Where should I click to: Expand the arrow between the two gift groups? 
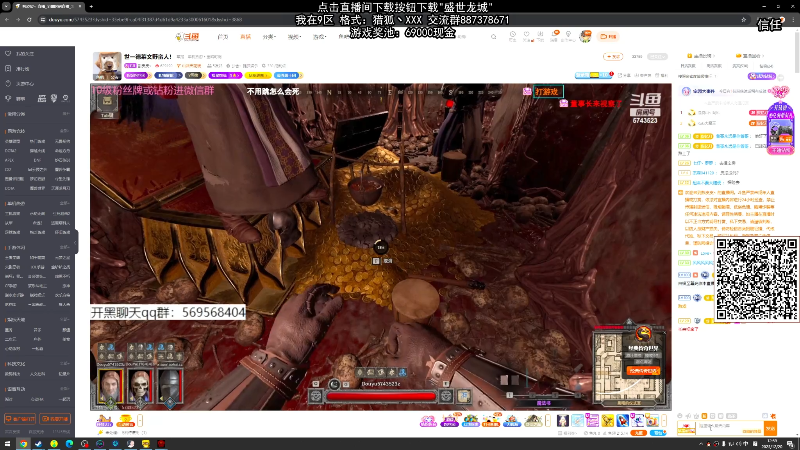coord(548,420)
